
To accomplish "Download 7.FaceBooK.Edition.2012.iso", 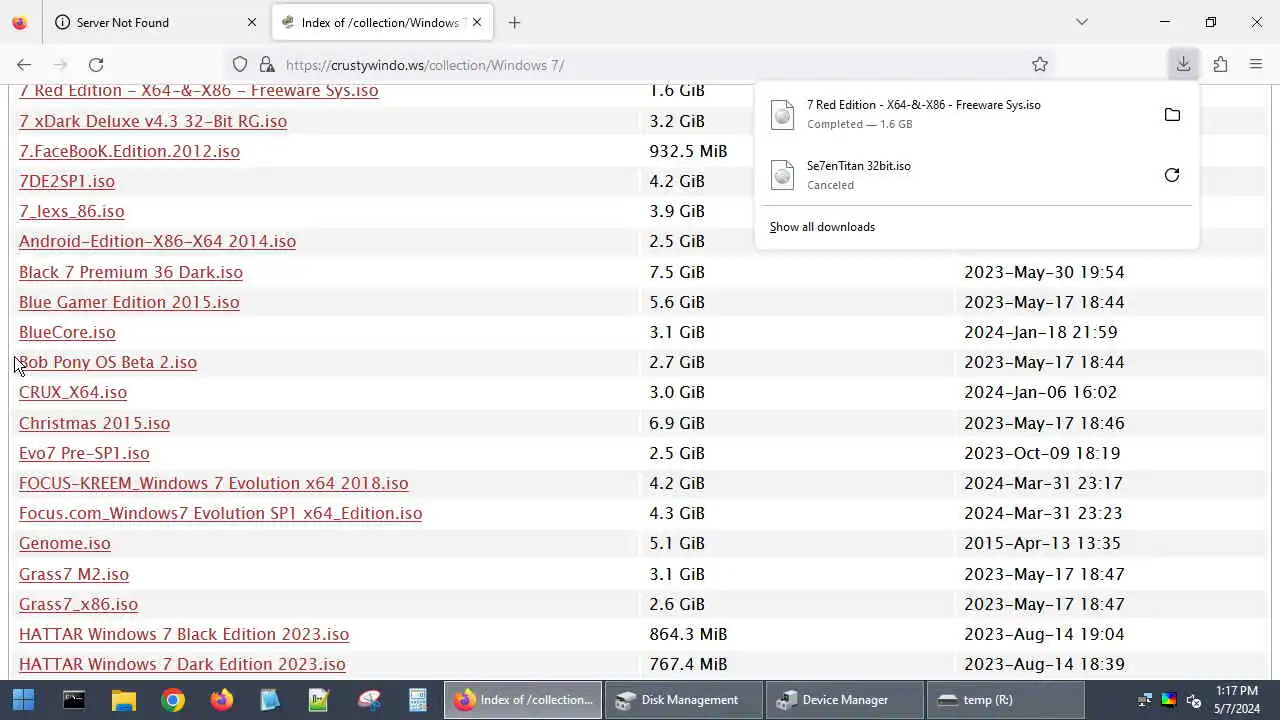I will pyautogui.click(x=129, y=151).
